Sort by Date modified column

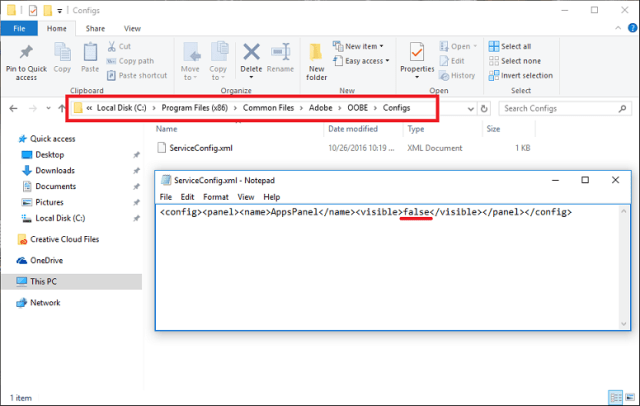pos(353,129)
